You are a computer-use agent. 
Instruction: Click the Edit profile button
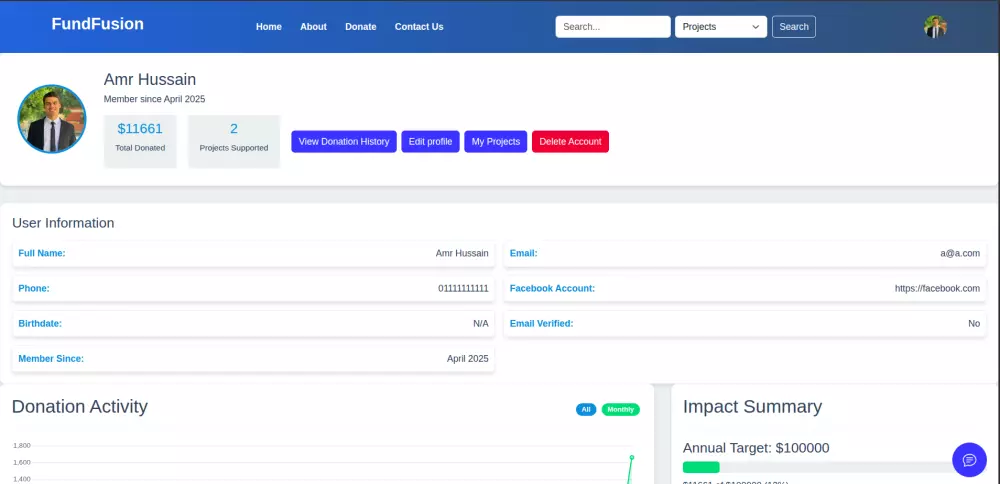click(x=430, y=142)
